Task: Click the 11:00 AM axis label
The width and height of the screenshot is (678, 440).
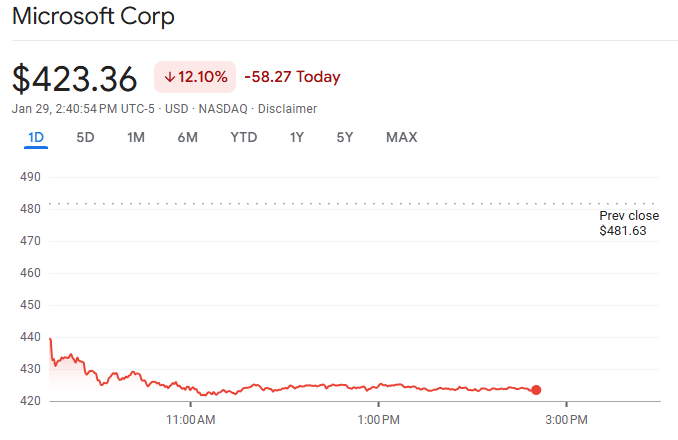Action: pyautogui.click(x=190, y=419)
